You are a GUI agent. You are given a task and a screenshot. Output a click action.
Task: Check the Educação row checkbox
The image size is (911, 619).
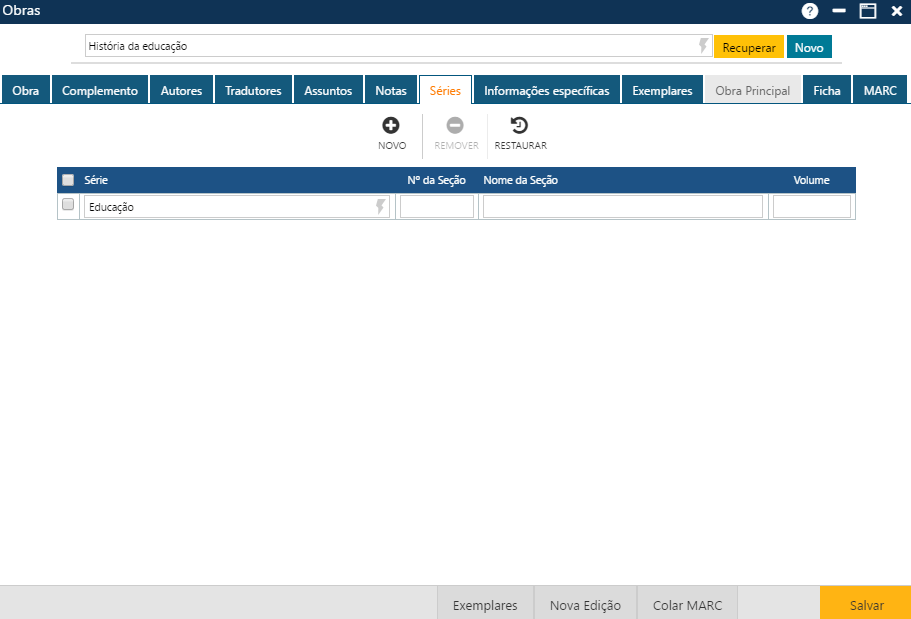[x=68, y=205]
